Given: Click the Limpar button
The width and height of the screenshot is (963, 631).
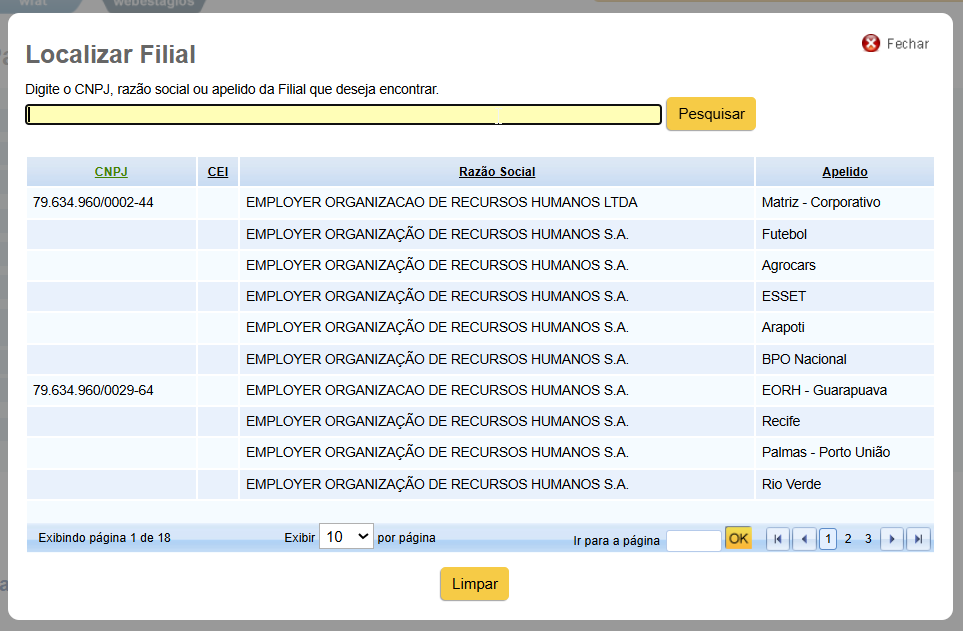Looking at the screenshot, I should (474, 584).
